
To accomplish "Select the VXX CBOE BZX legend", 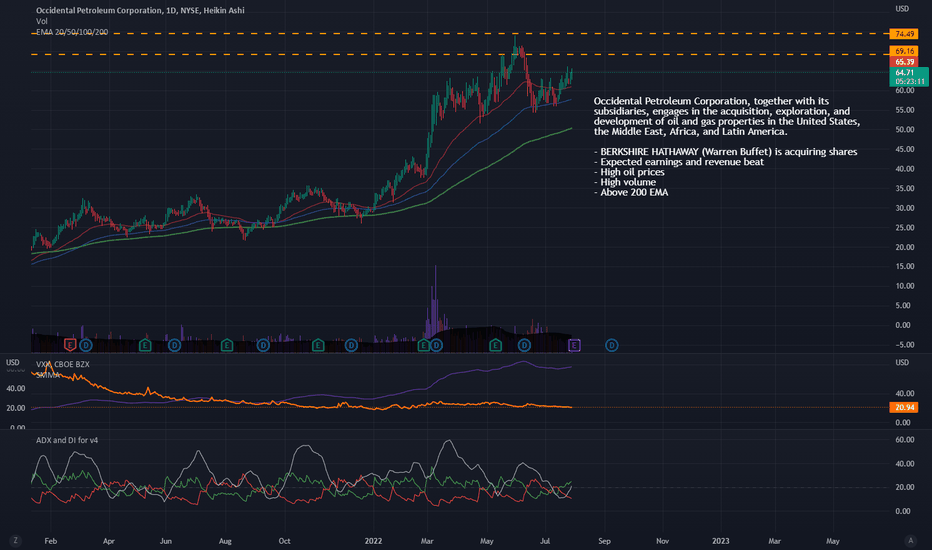I will [62, 364].
